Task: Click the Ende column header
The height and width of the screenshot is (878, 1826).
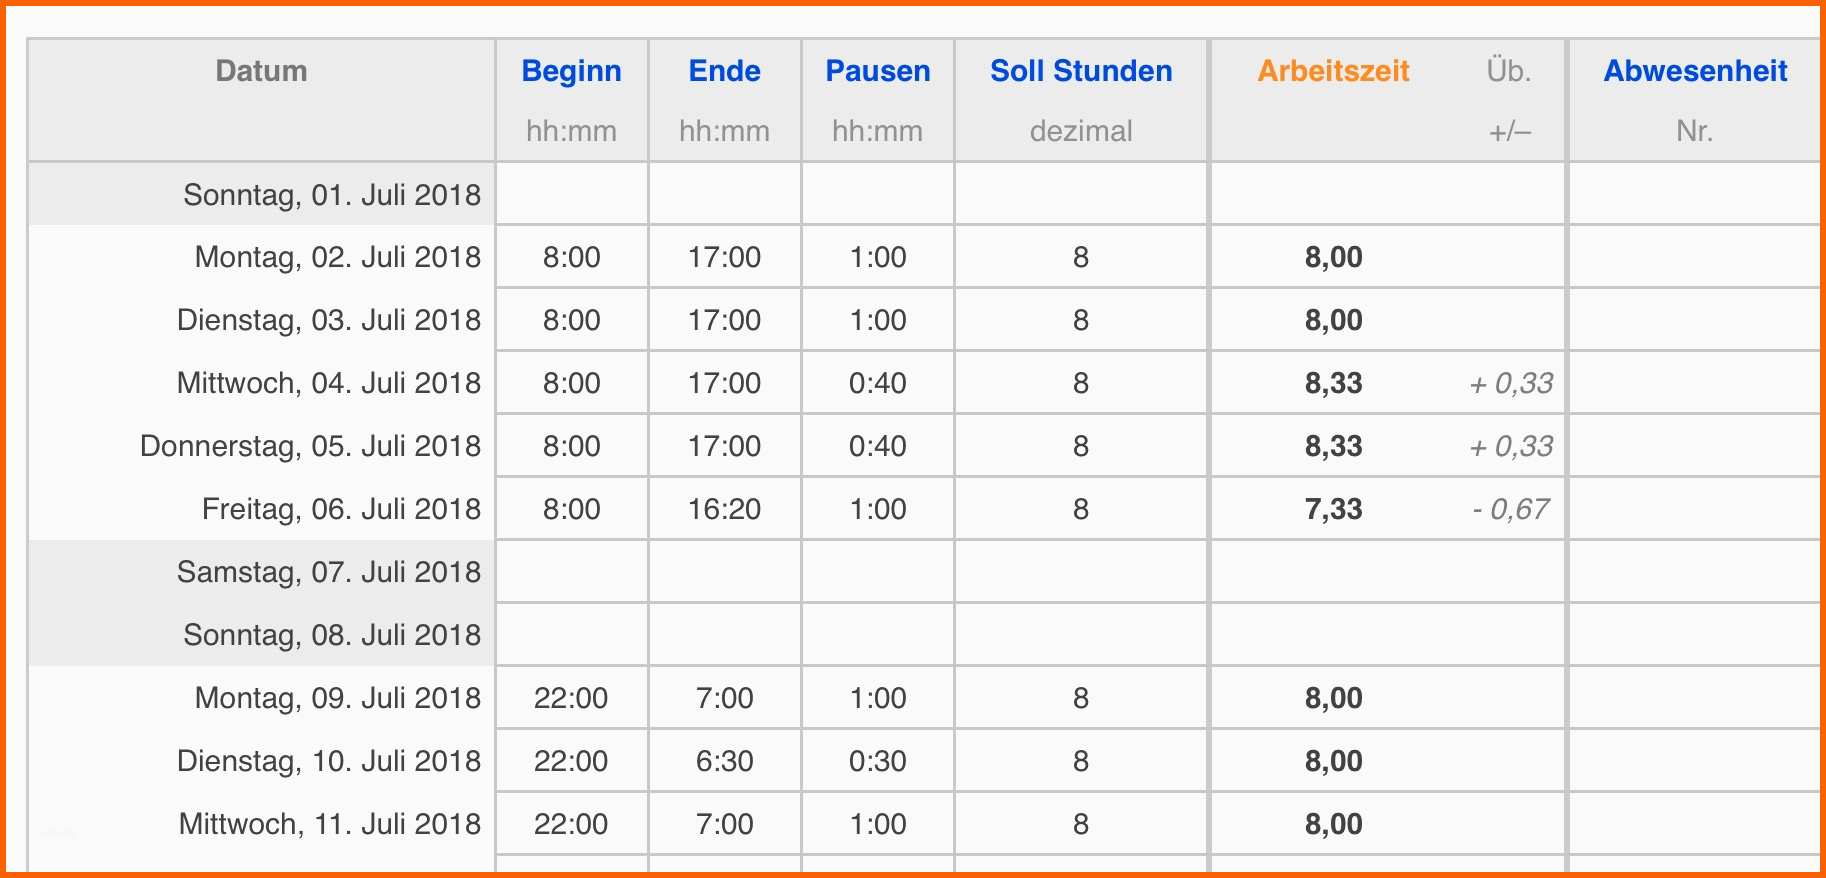Action: pyautogui.click(x=724, y=71)
